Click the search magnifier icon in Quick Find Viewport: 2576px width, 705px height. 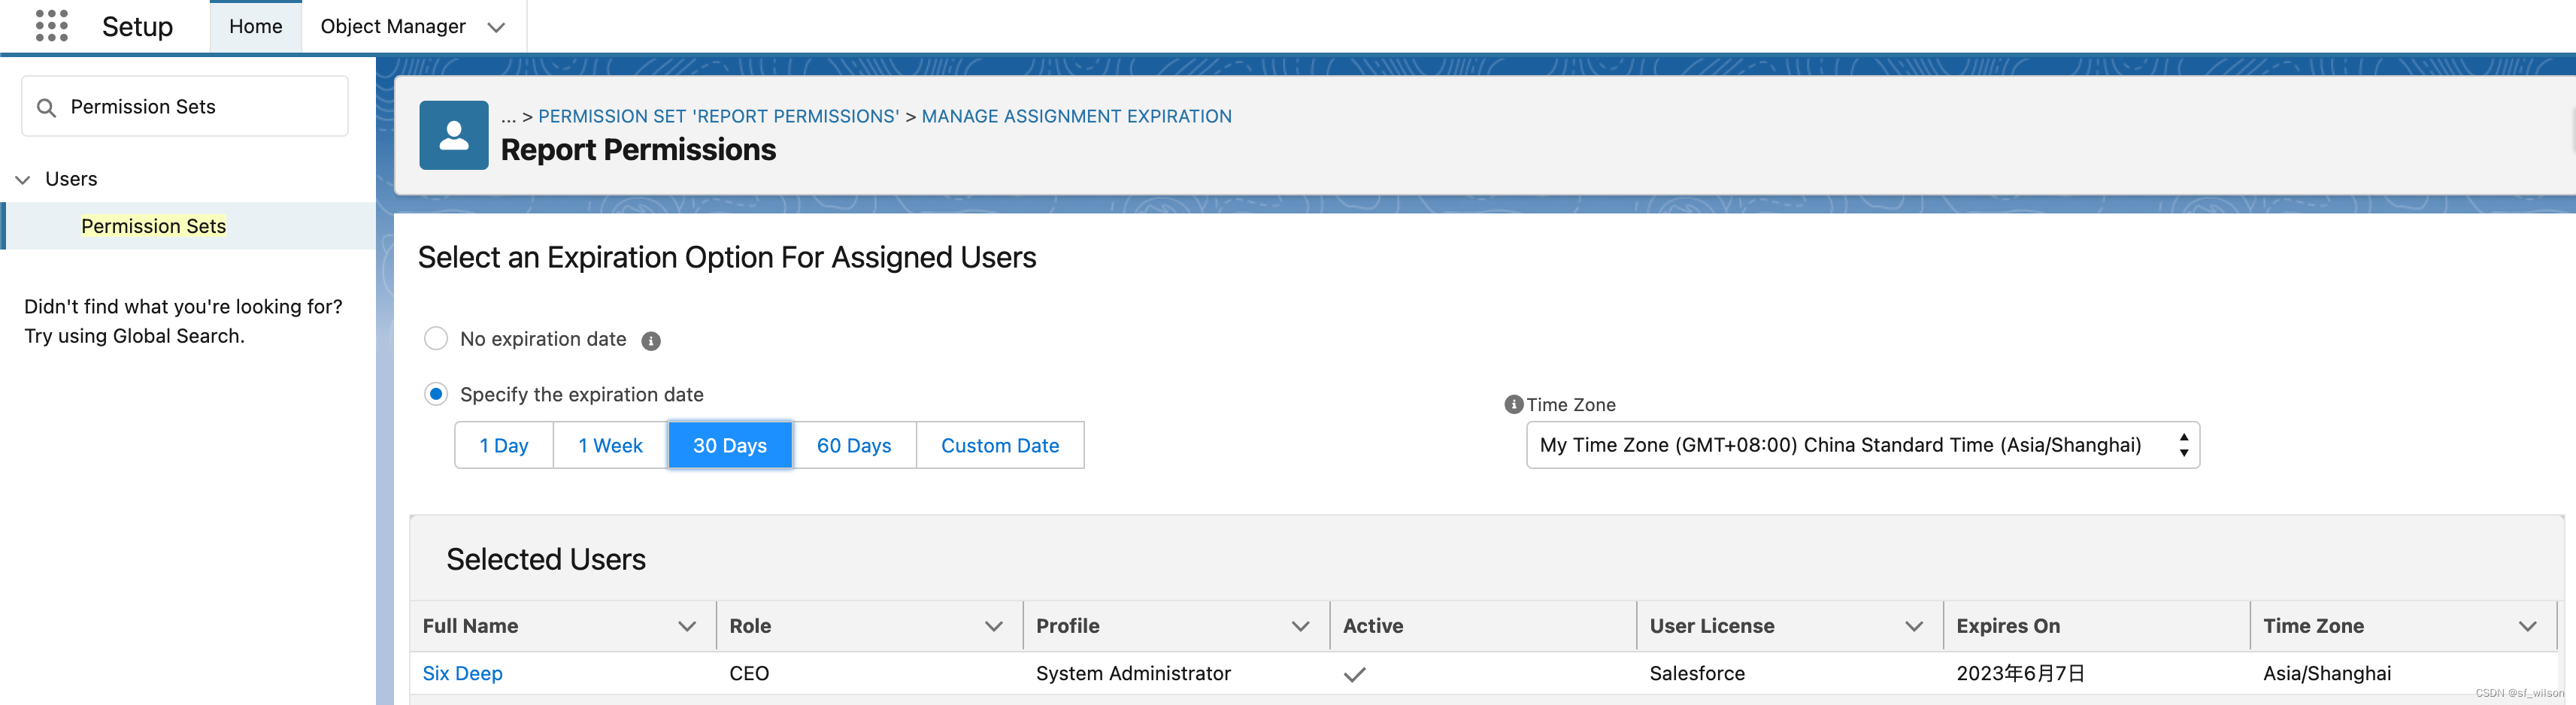tap(46, 107)
